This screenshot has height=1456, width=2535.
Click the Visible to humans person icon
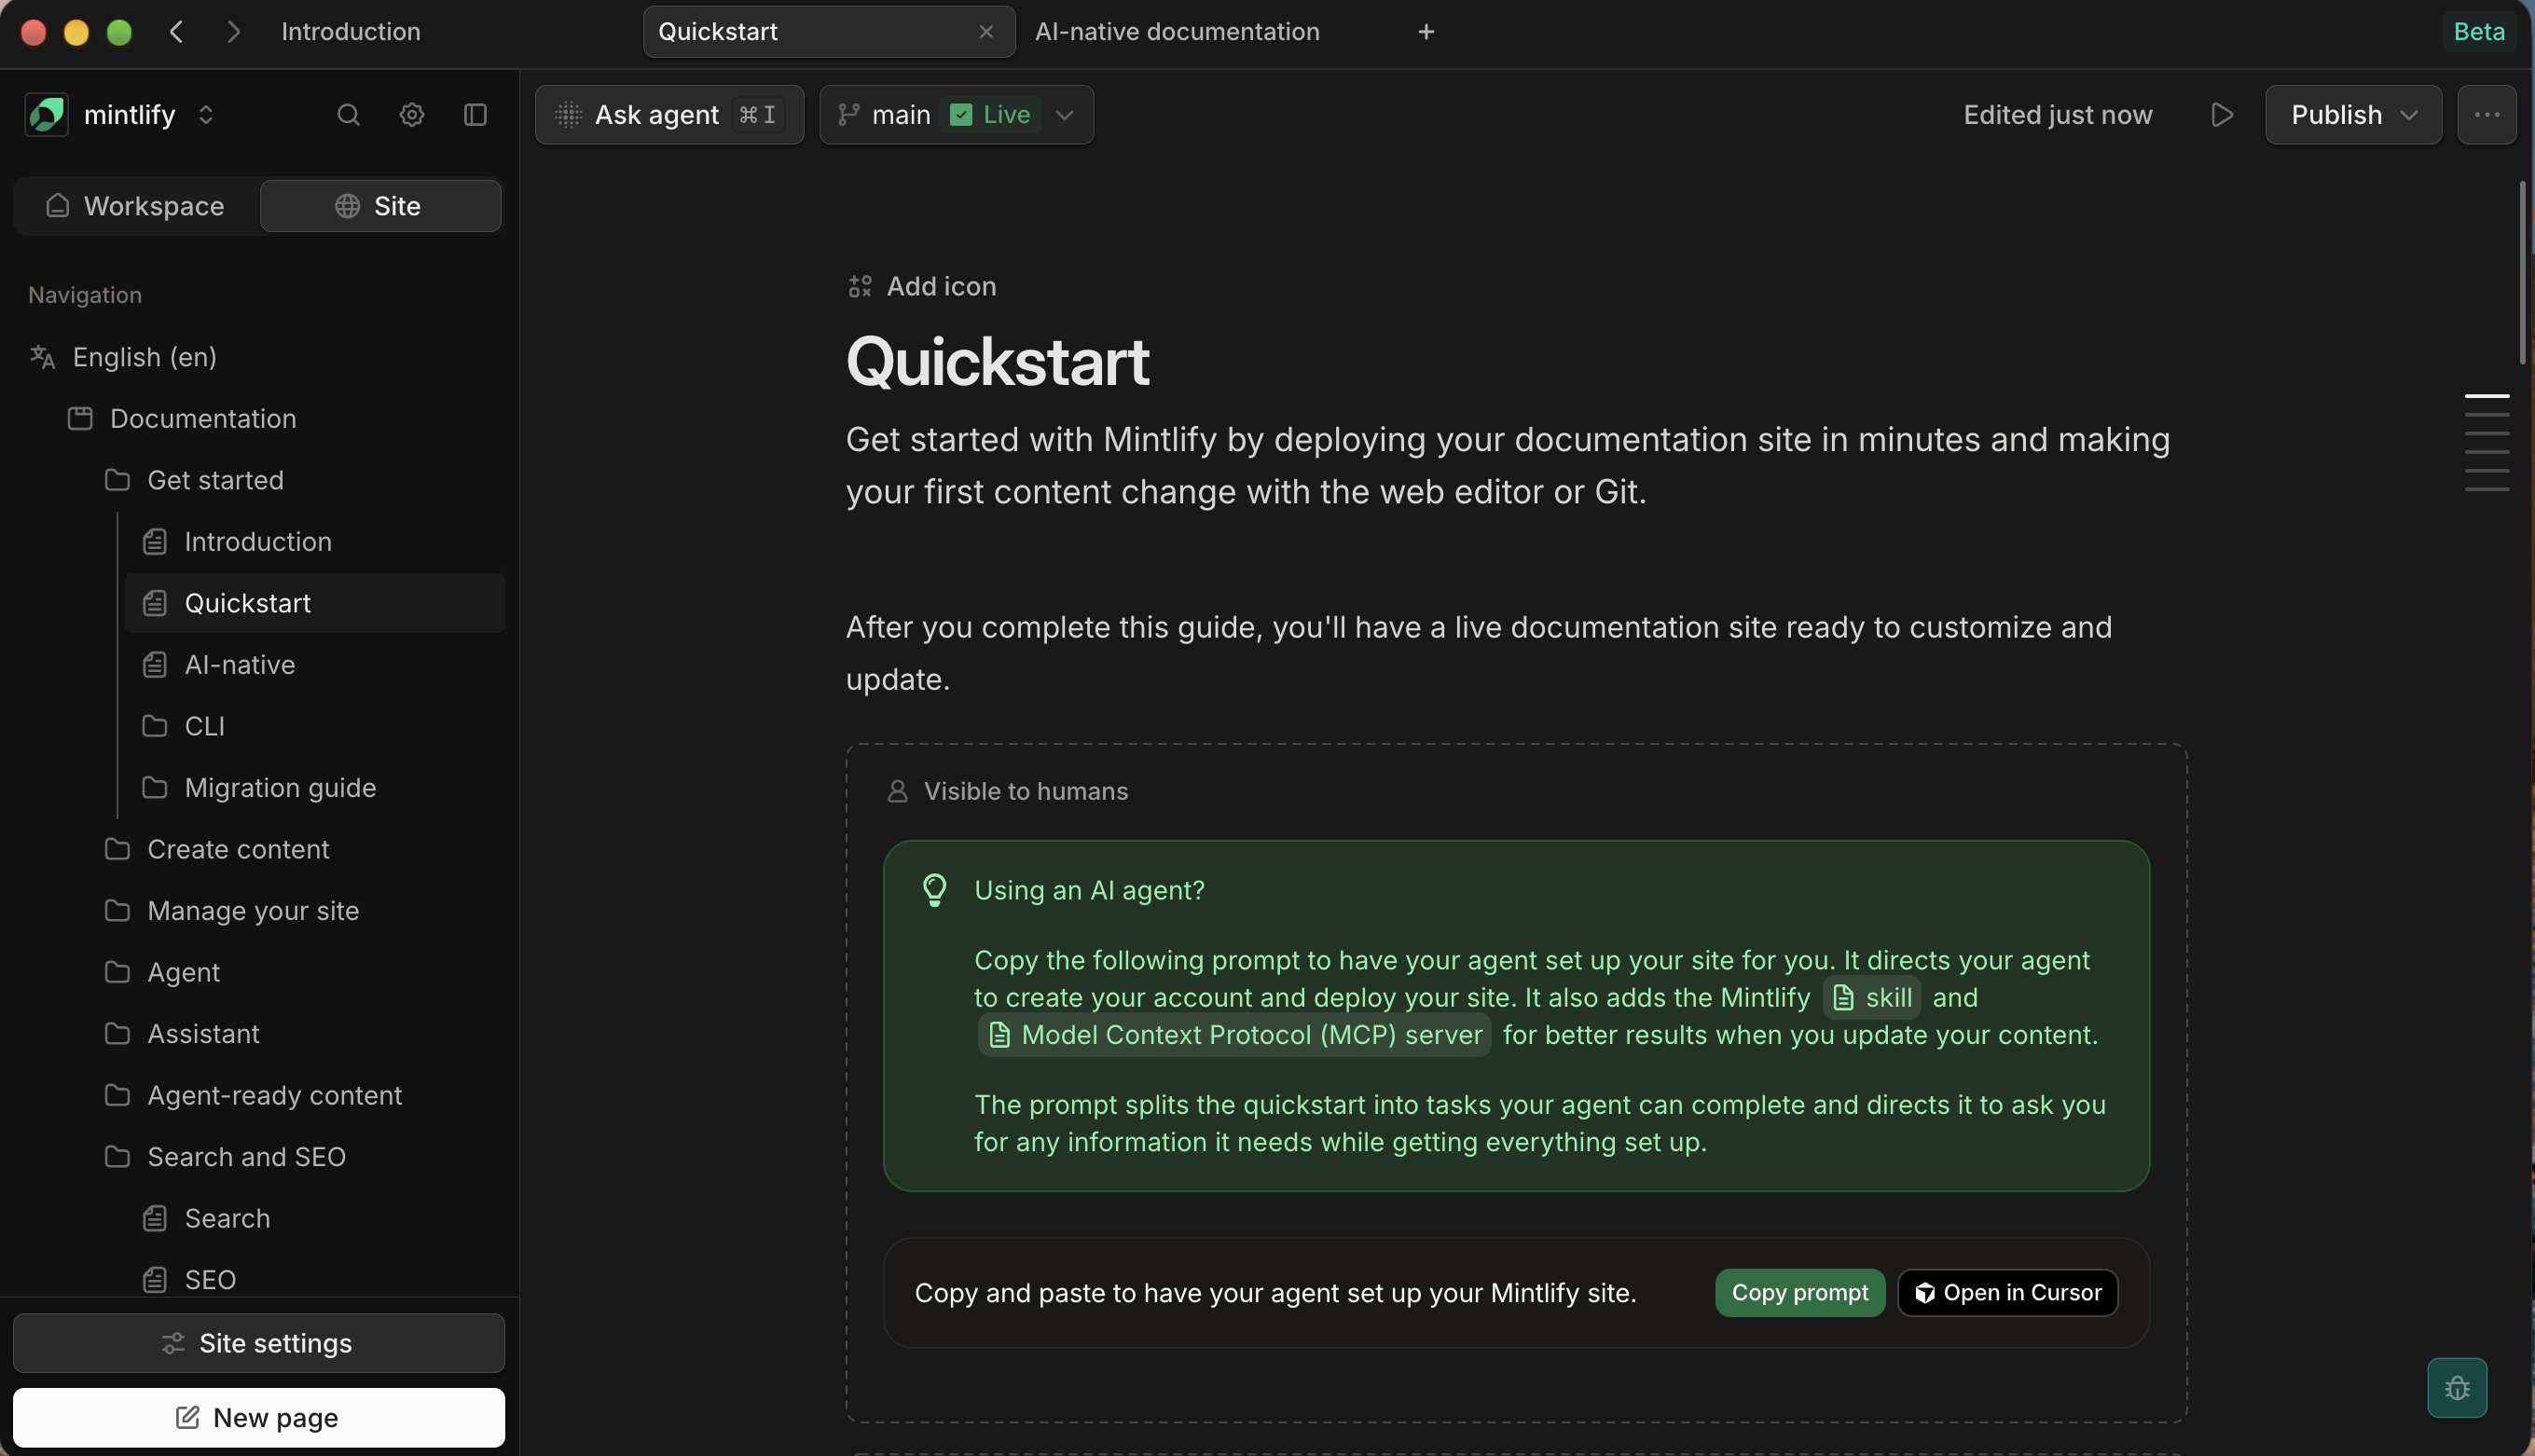point(897,791)
